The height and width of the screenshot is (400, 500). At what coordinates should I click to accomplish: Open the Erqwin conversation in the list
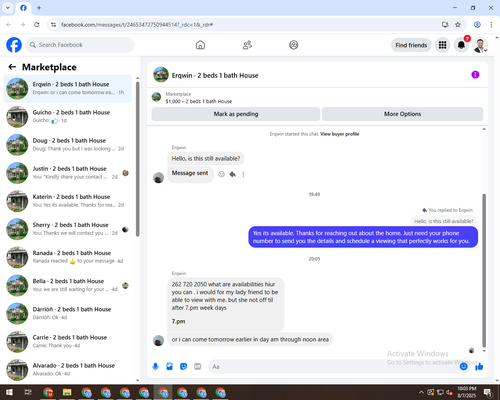(67, 88)
